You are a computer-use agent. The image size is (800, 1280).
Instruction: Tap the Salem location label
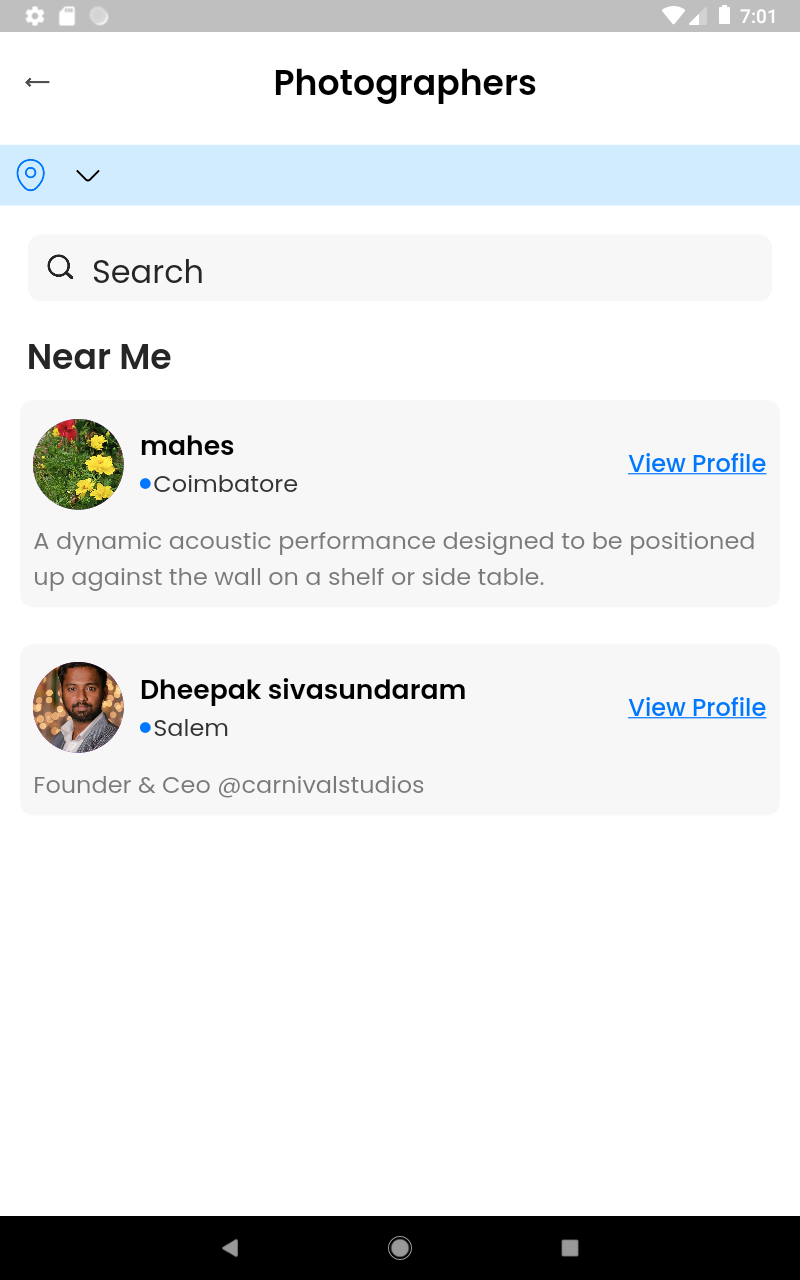point(190,728)
